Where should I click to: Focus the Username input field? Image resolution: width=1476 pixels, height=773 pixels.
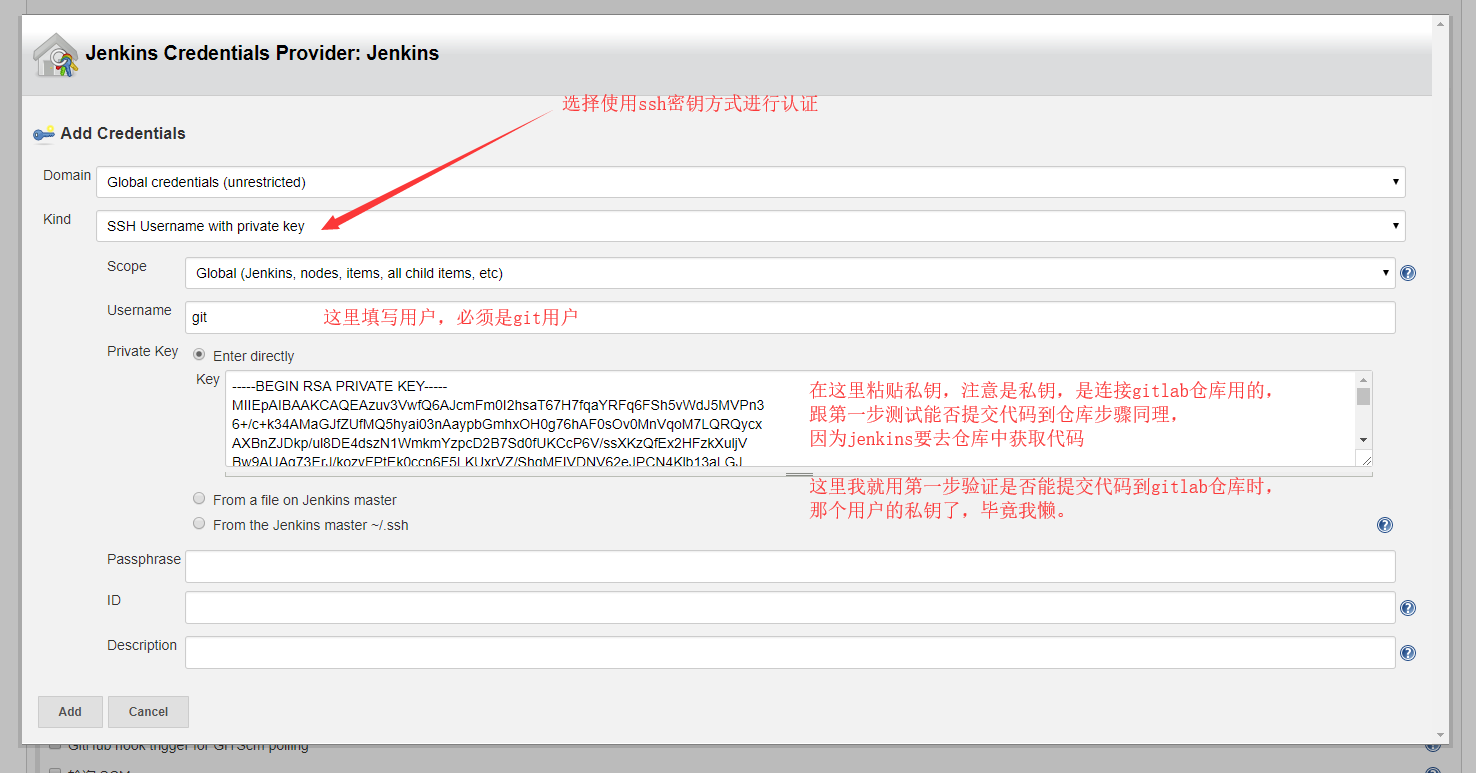point(790,318)
